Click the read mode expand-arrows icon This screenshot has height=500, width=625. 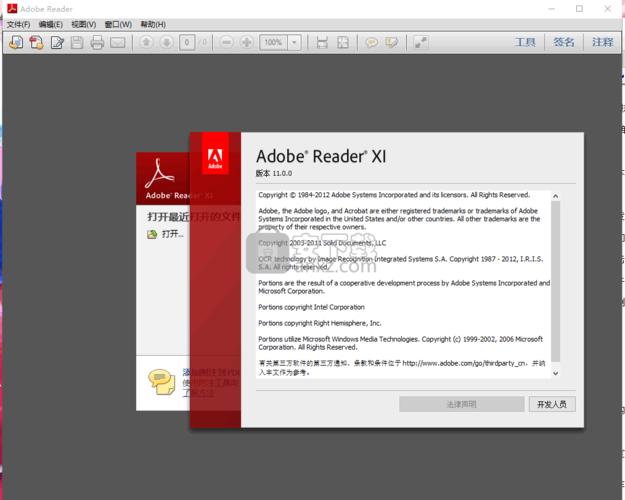pyautogui.click(x=421, y=42)
